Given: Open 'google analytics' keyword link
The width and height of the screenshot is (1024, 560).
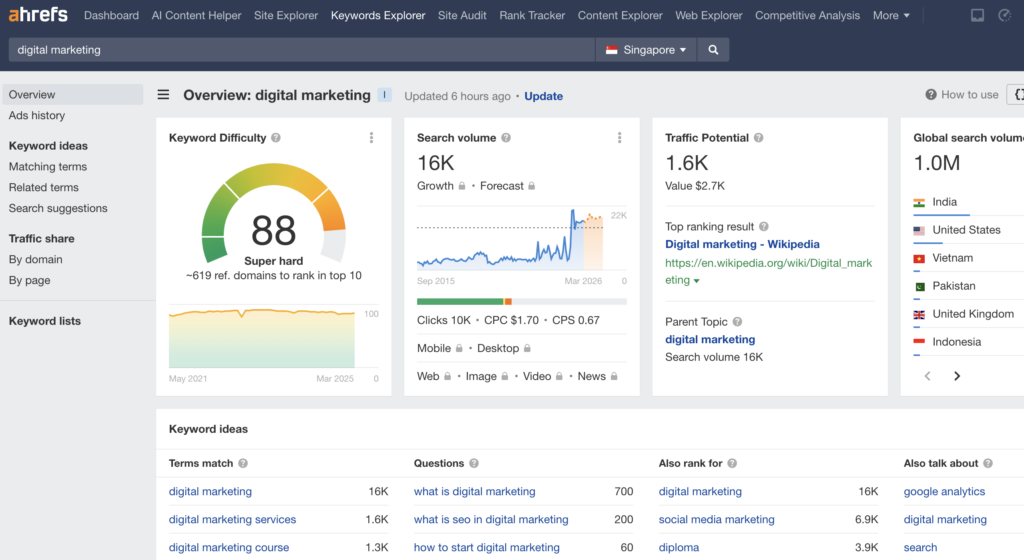Looking at the screenshot, I should [944, 491].
